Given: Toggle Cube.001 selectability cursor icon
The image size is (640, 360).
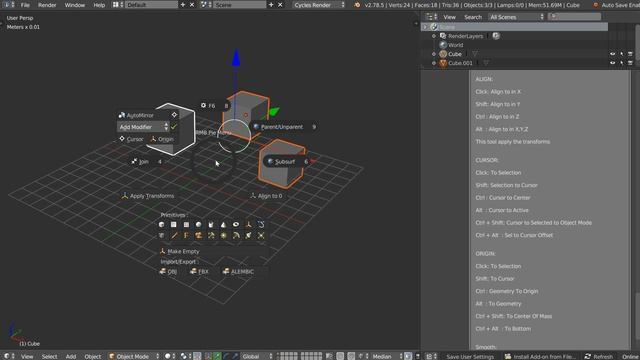Looking at the screenshot, I should [622, 63].
